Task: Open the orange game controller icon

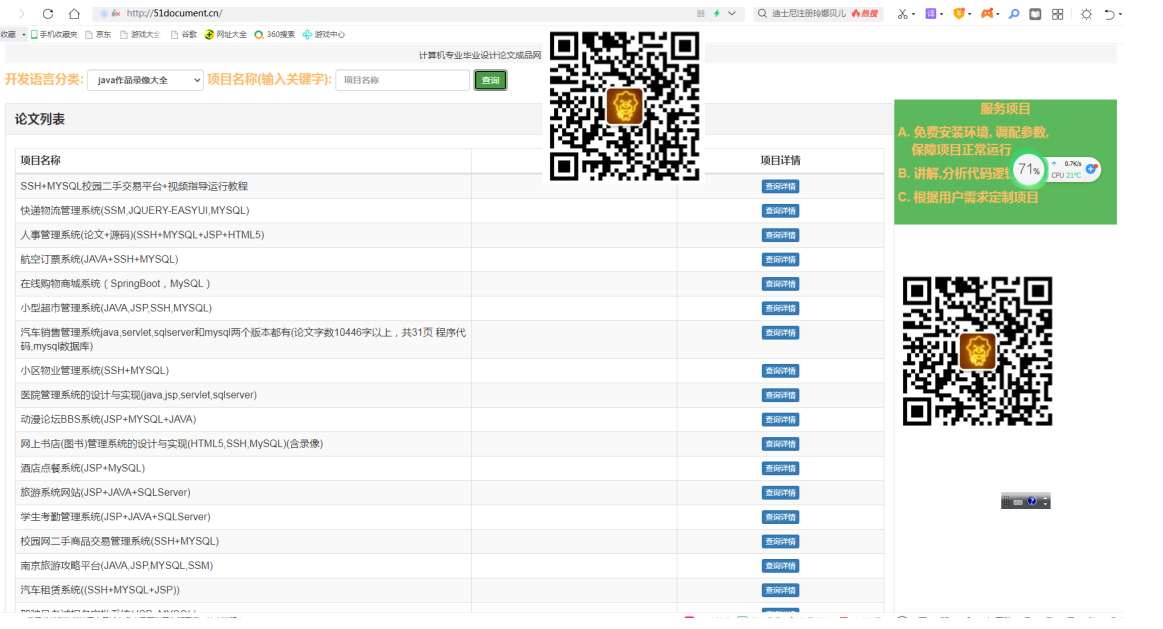Action: (987, 13)
